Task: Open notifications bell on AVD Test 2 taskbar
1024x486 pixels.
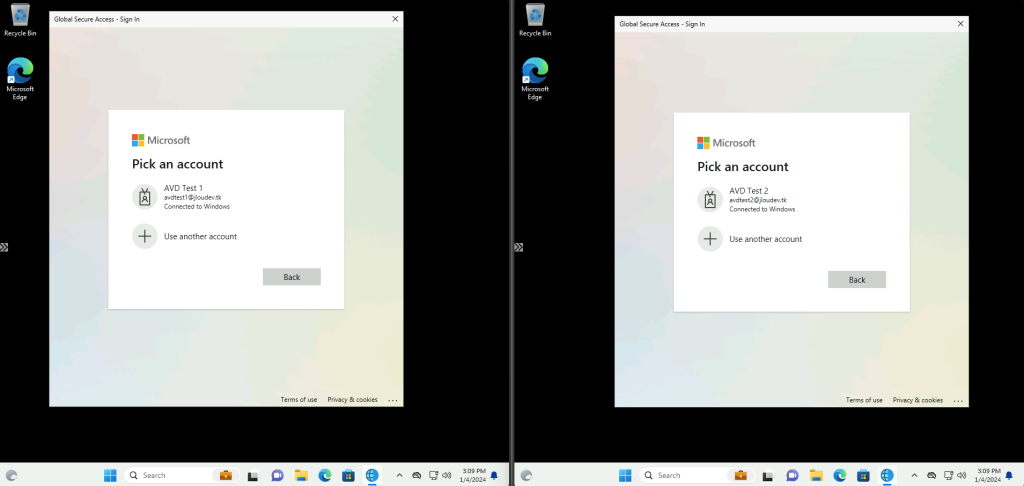Action: pos(1009,476)
